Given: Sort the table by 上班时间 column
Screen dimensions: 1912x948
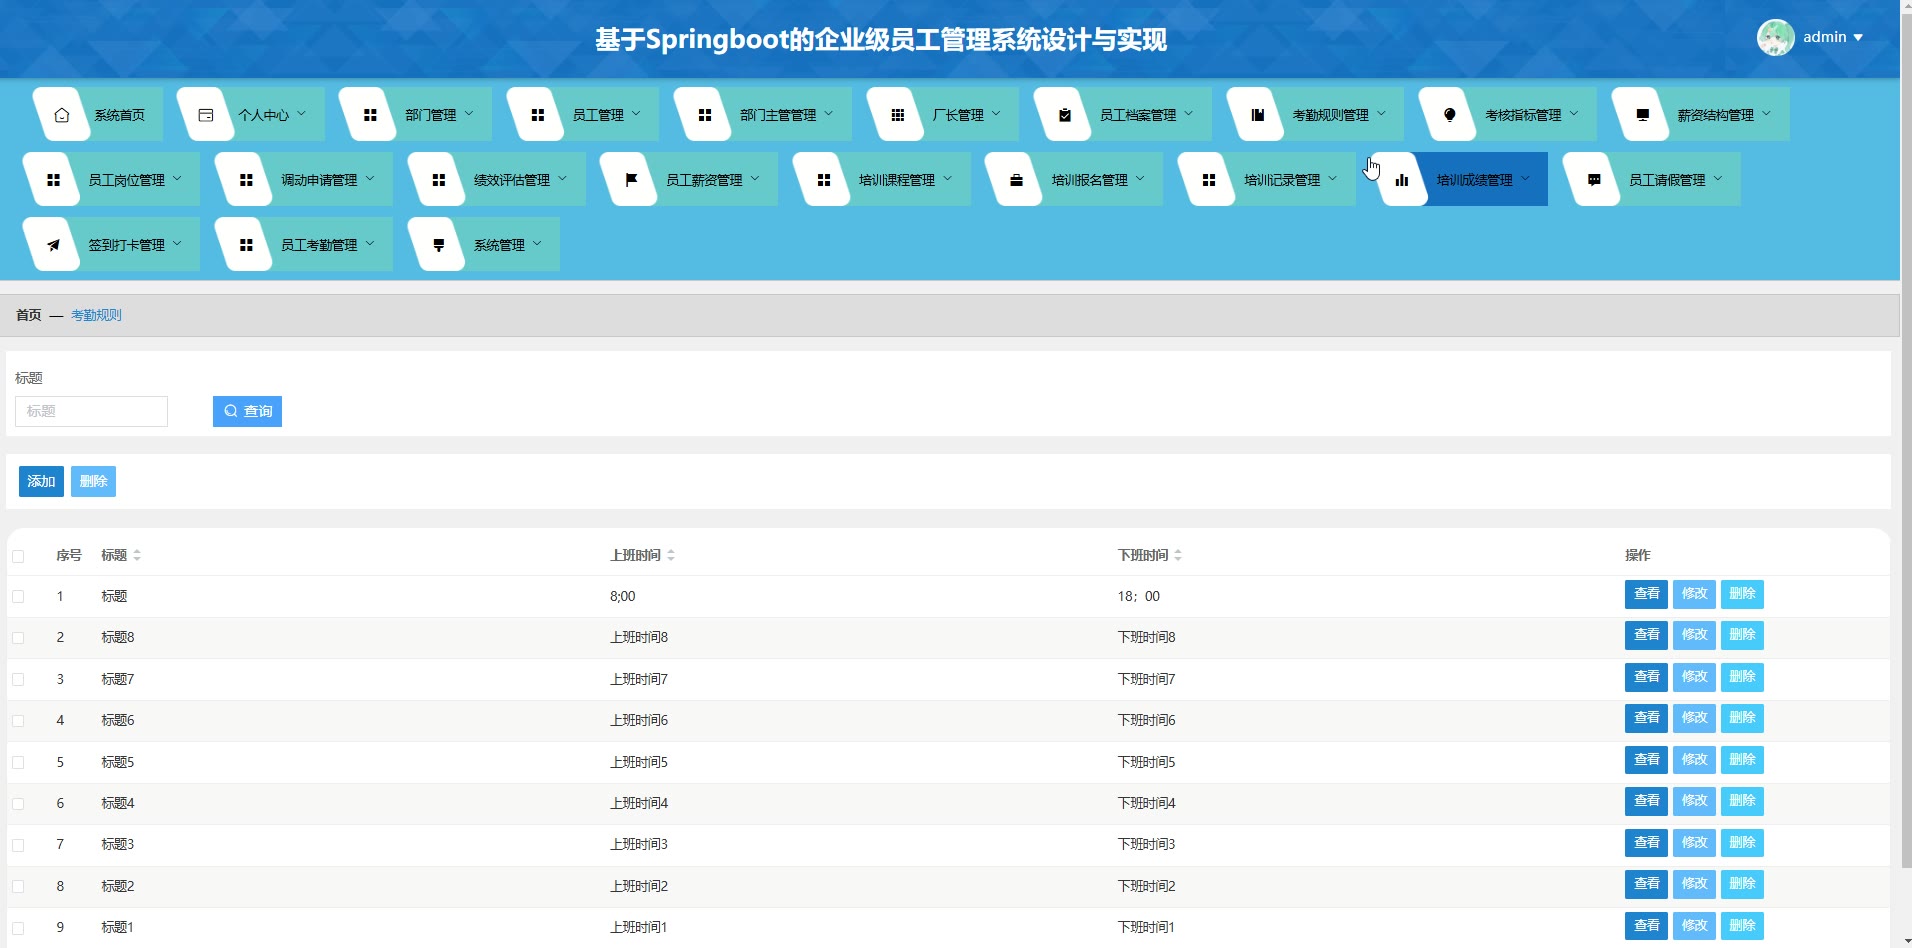Looking at the screenshot, I should pyautogui.click(x=671, y=555).
